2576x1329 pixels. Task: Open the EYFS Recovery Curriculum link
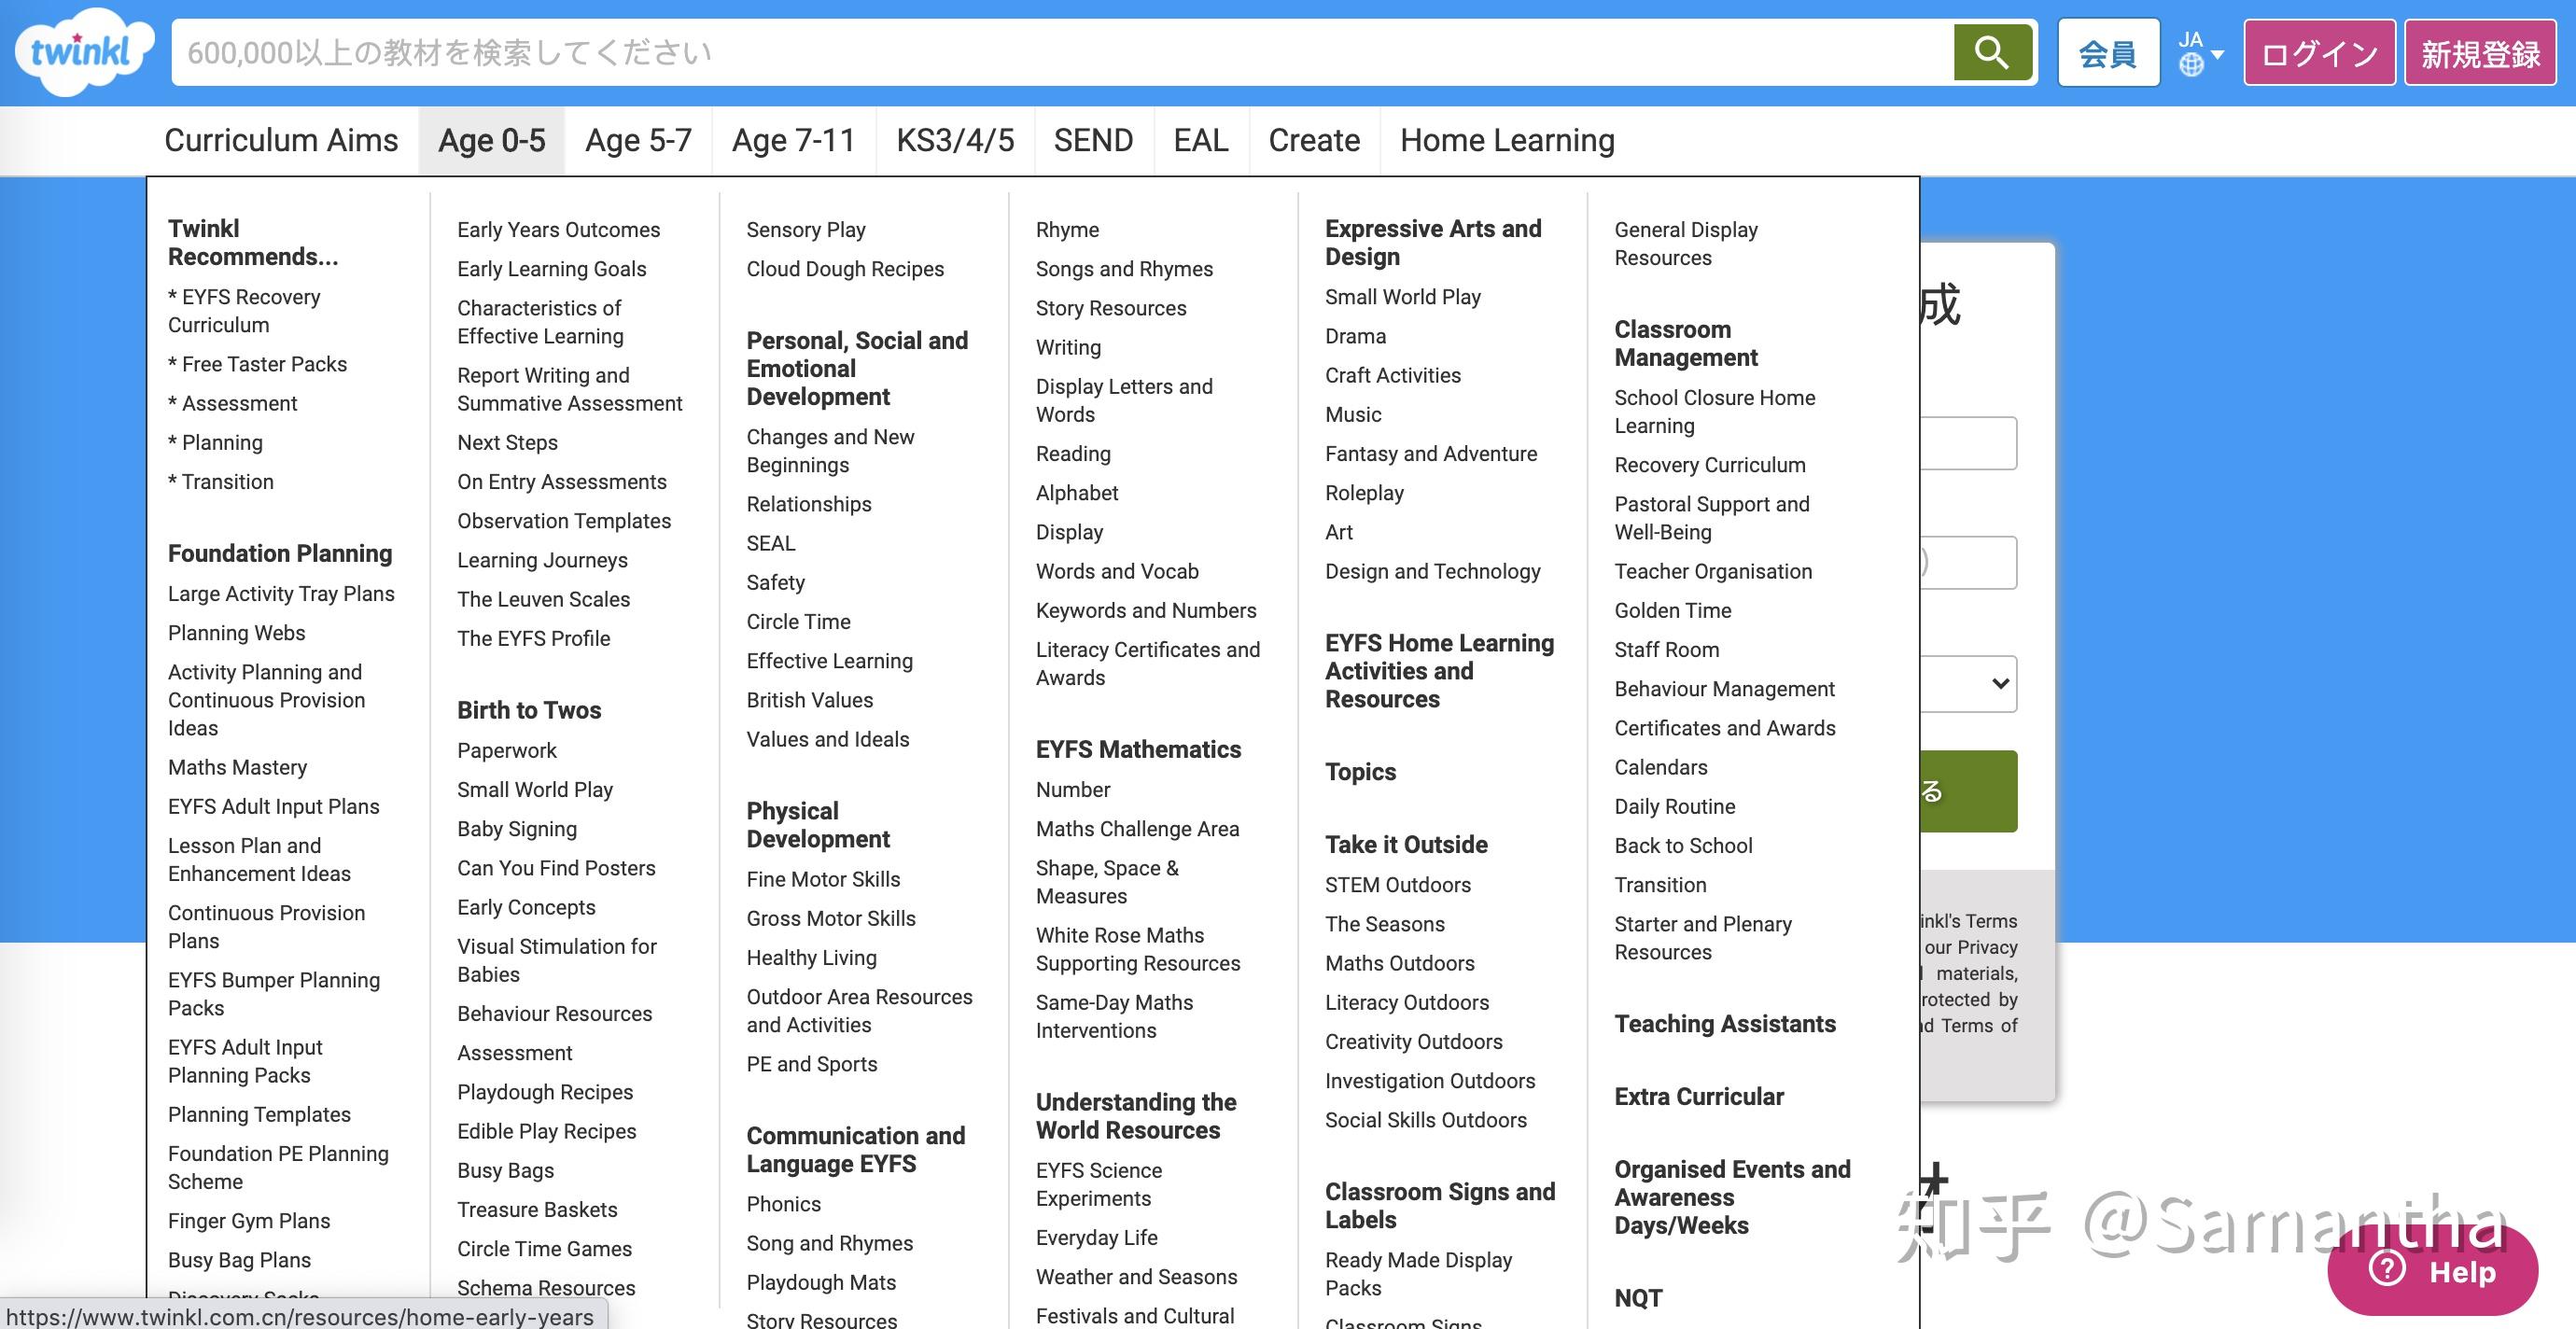tap(244, 311)
